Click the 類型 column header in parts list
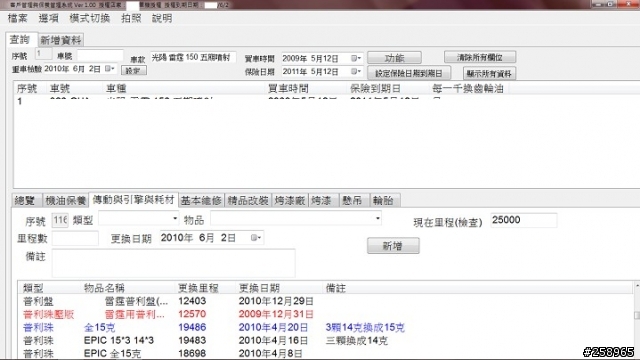This screenshot has width=640, height=360. click(50, 288)
